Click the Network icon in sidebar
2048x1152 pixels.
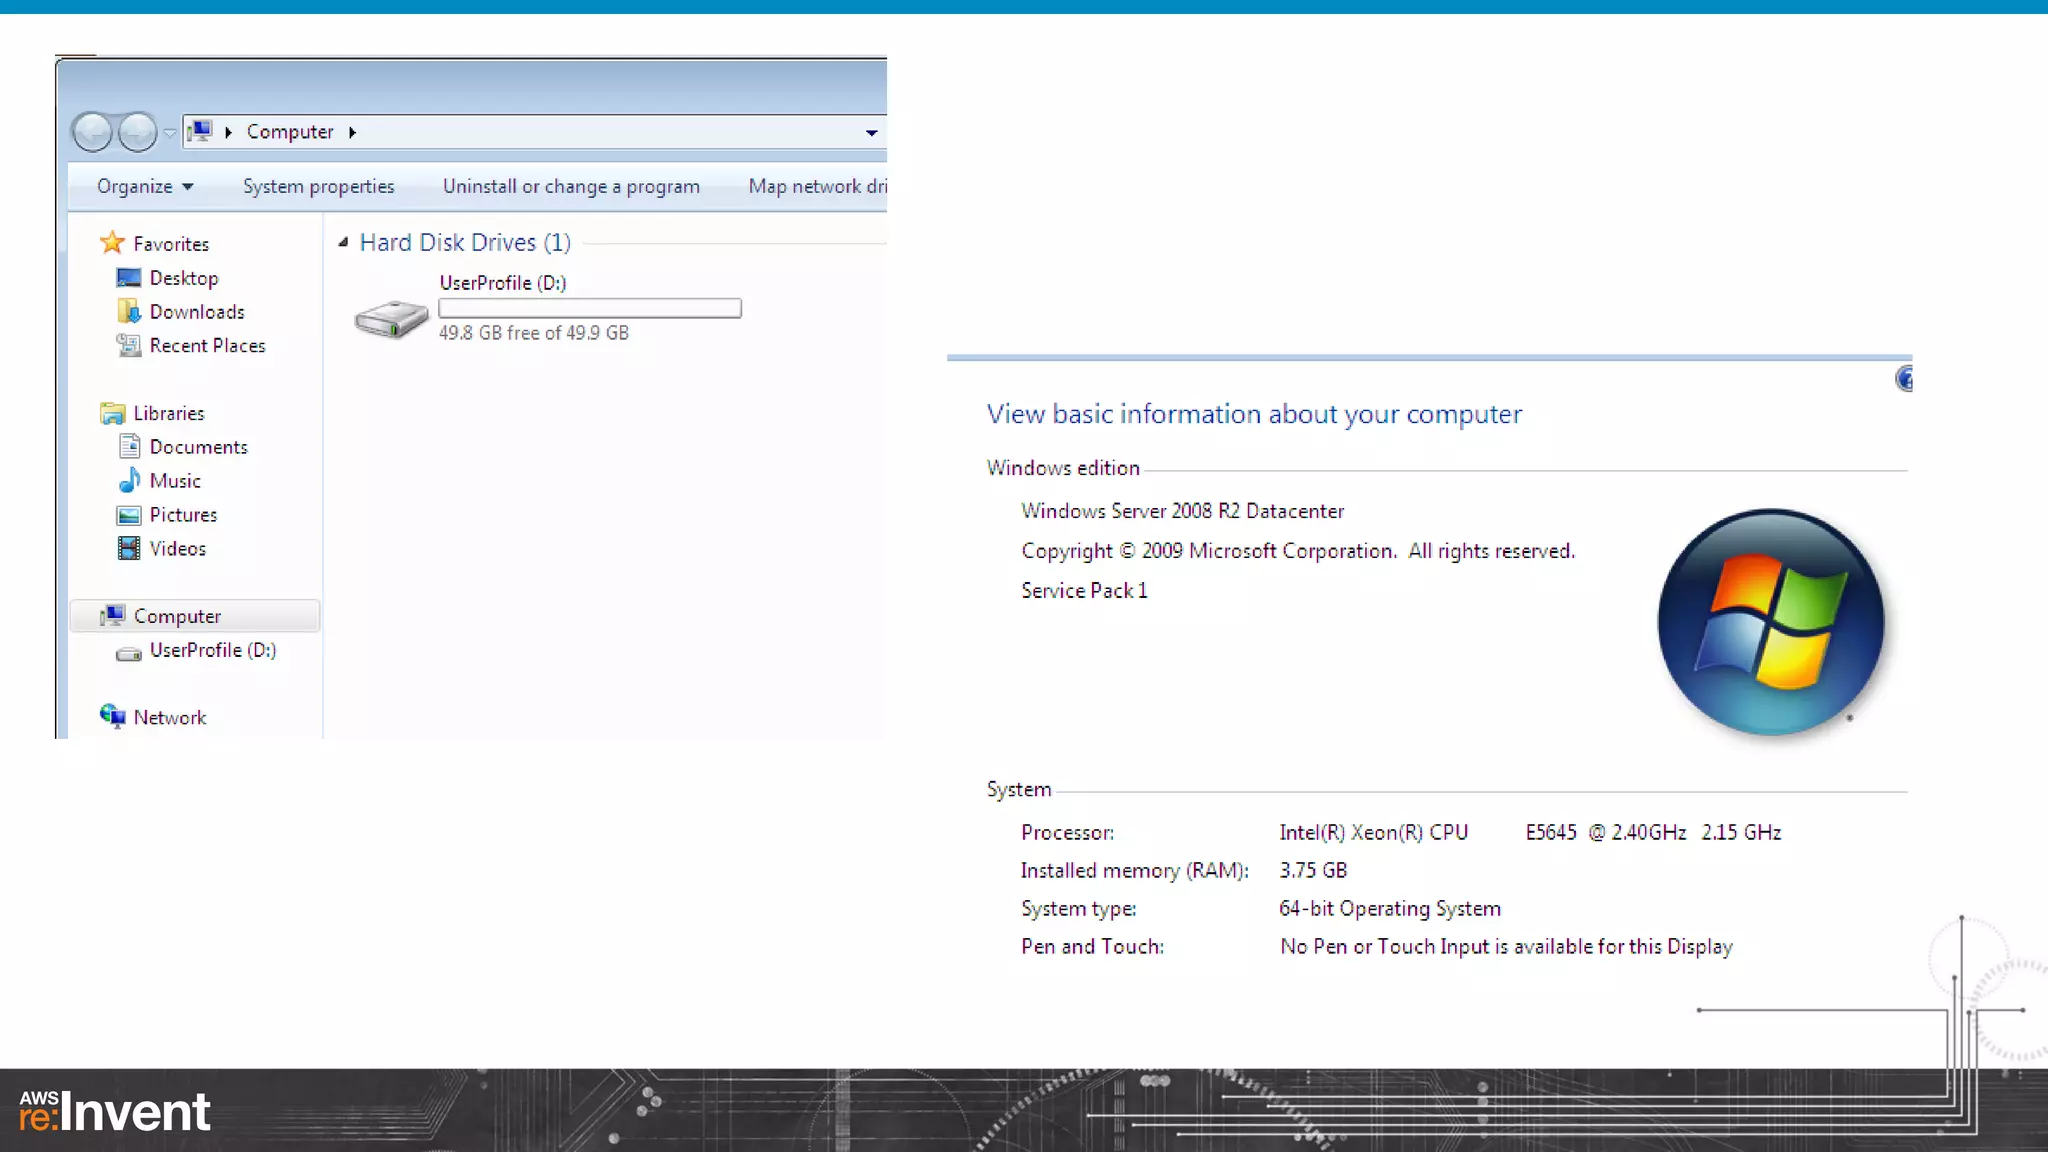coord(112,717)
